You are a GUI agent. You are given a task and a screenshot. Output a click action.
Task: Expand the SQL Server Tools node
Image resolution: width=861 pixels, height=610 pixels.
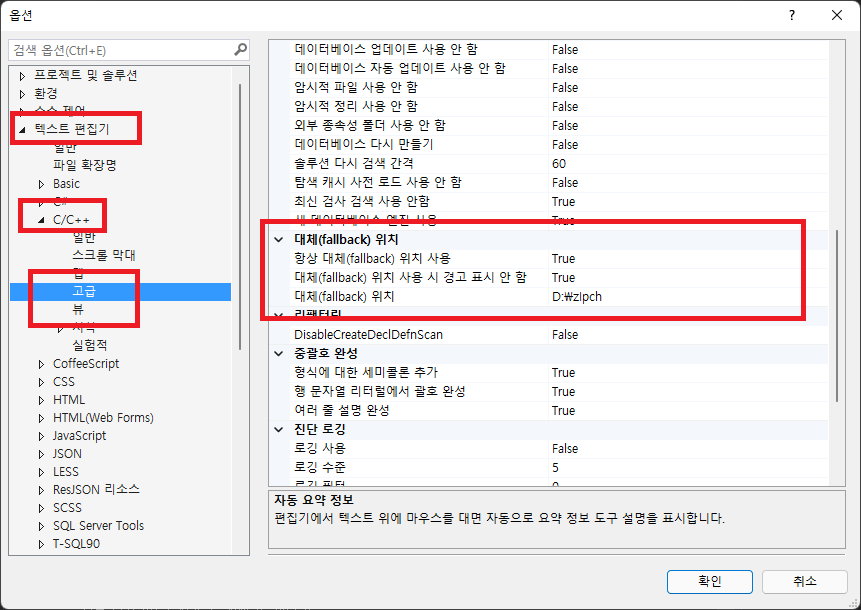coord(41,527)
